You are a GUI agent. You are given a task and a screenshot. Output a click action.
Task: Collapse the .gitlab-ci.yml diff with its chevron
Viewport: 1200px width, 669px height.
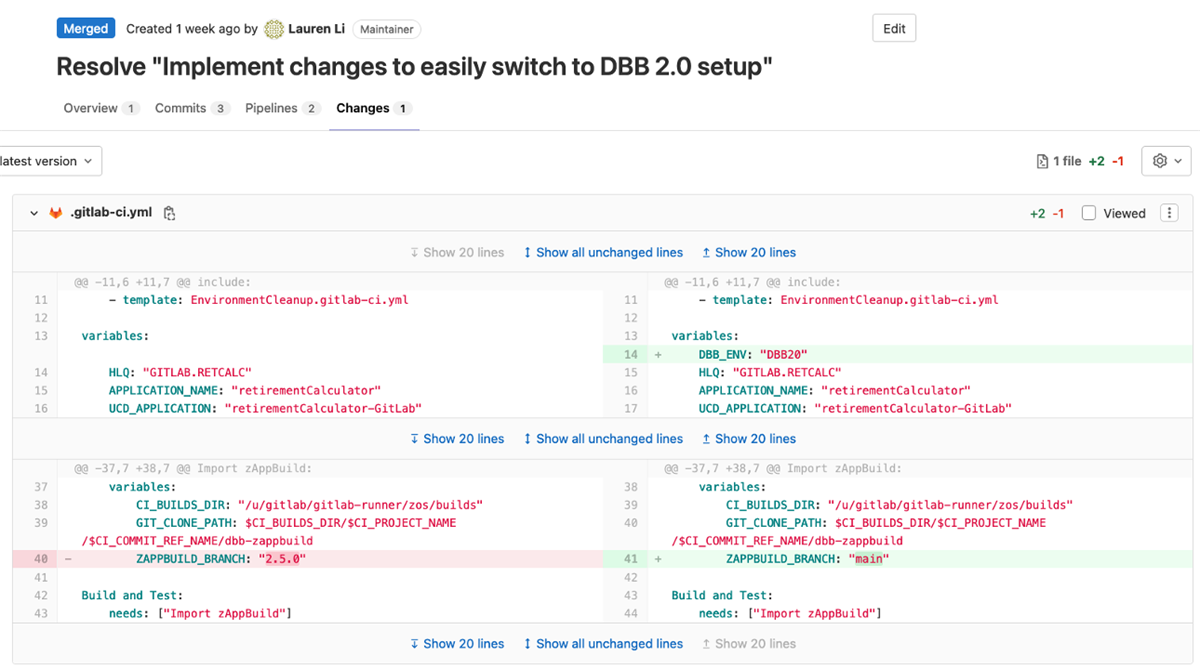pyautogui.click(x=31, y=213)
